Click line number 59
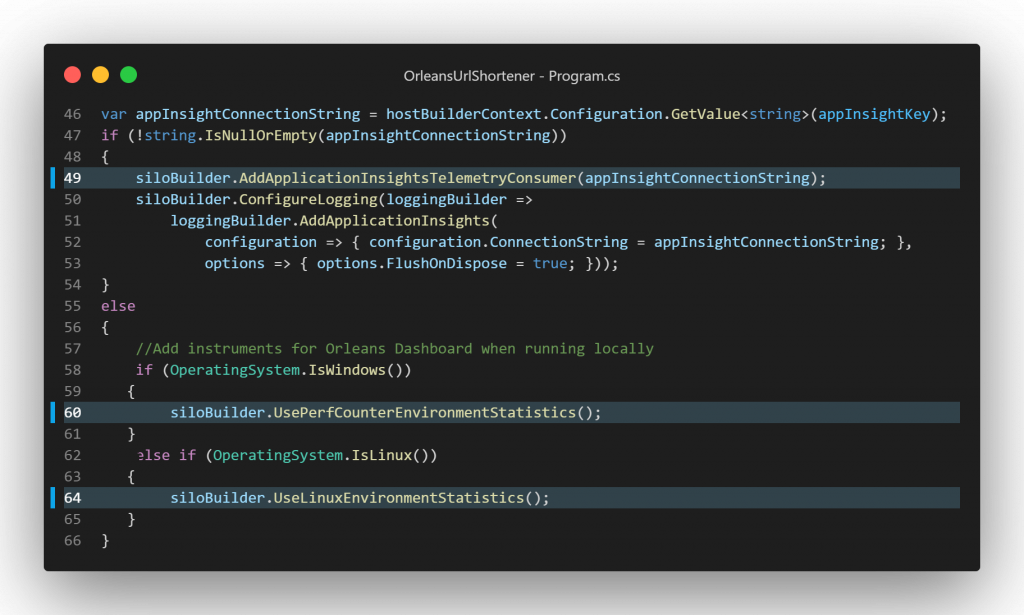This screenshot has width=1024, height=615. click(72, 392)
